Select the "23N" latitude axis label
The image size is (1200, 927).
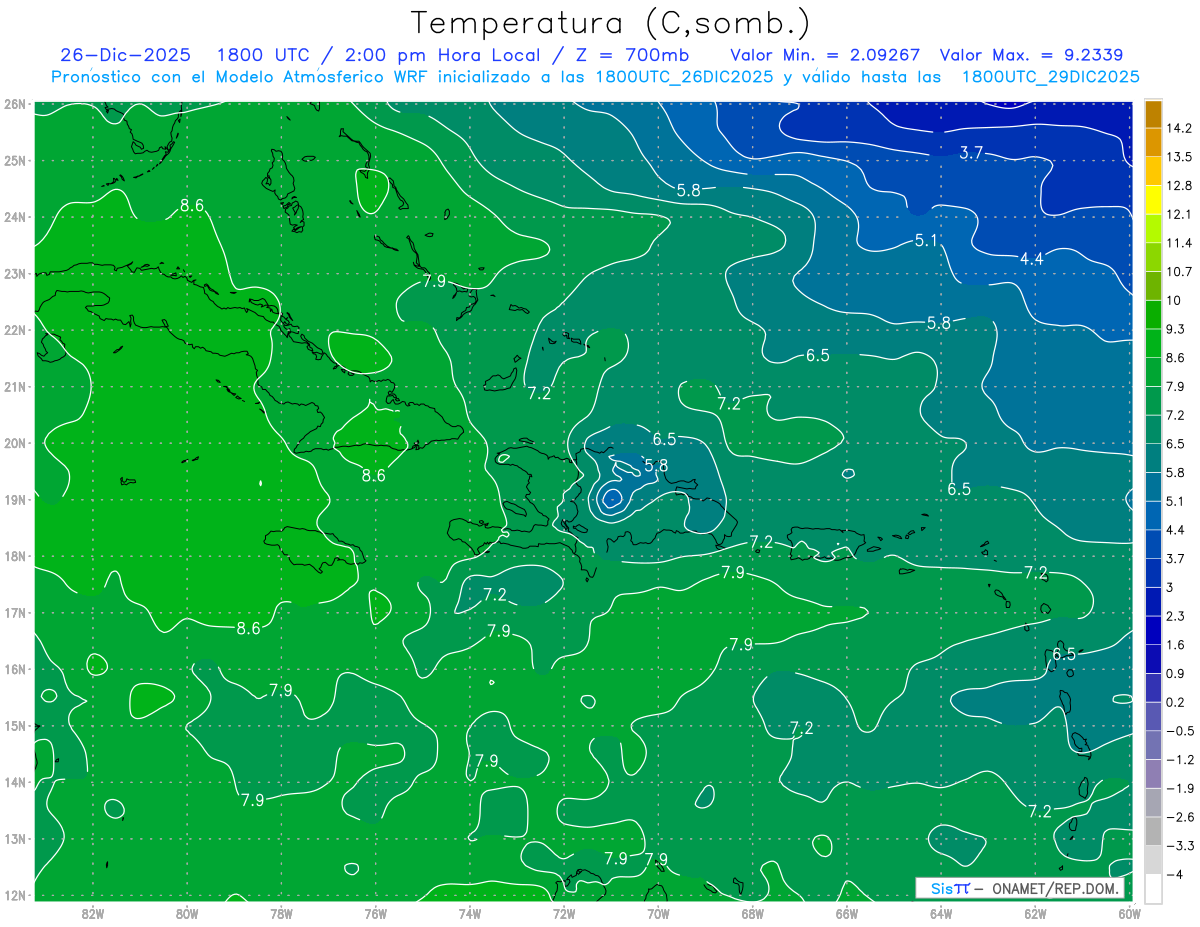click(x=14, y=273)
